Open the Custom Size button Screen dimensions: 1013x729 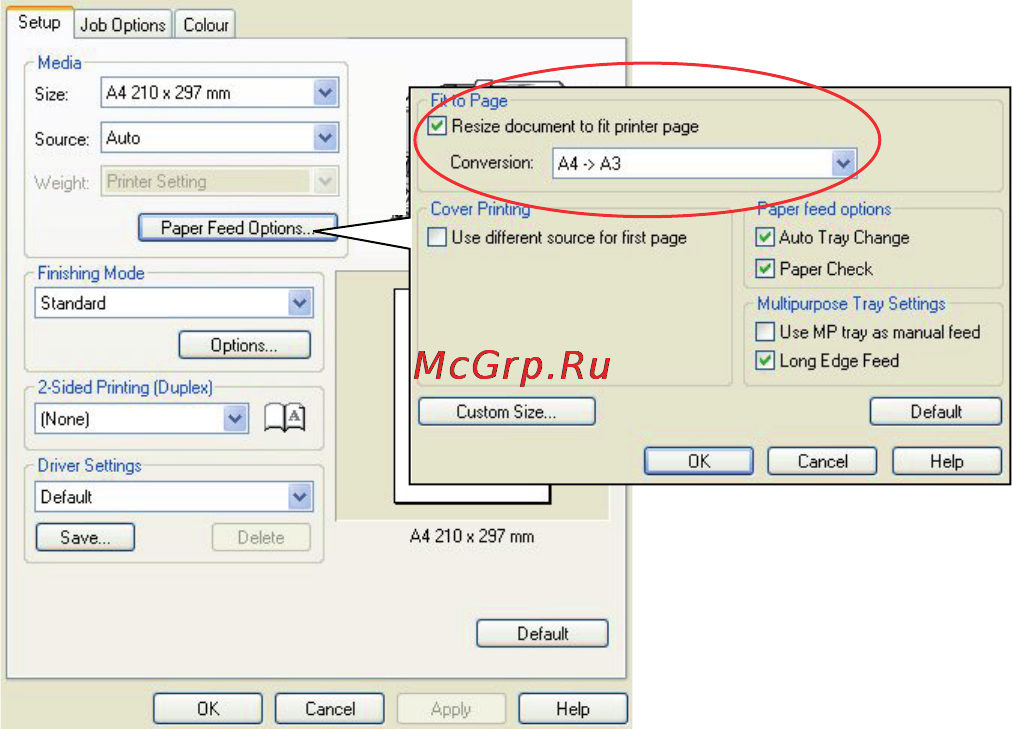coord(506,411)
